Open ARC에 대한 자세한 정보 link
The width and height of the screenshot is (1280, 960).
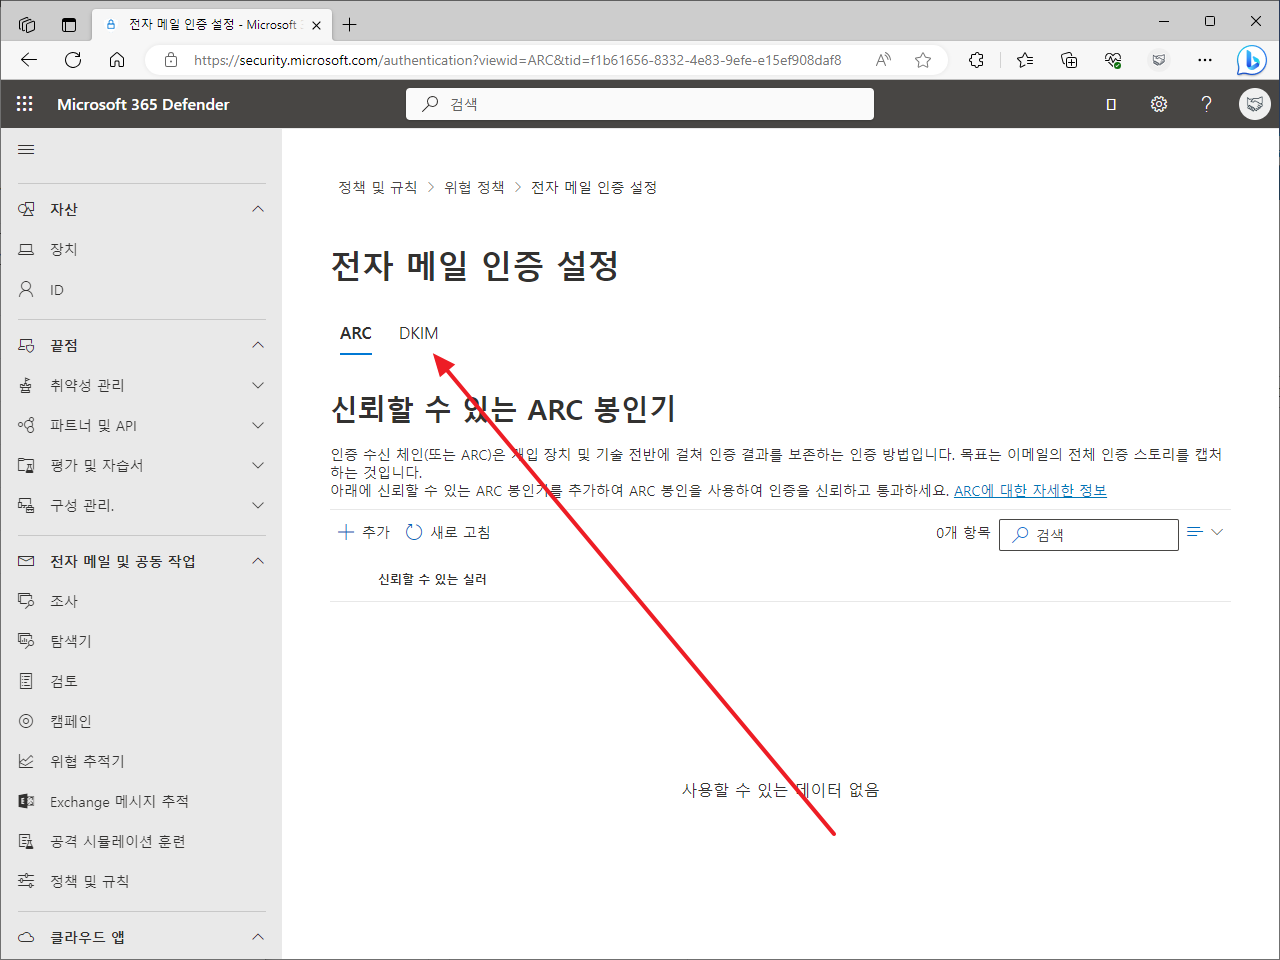point(1030,490)
